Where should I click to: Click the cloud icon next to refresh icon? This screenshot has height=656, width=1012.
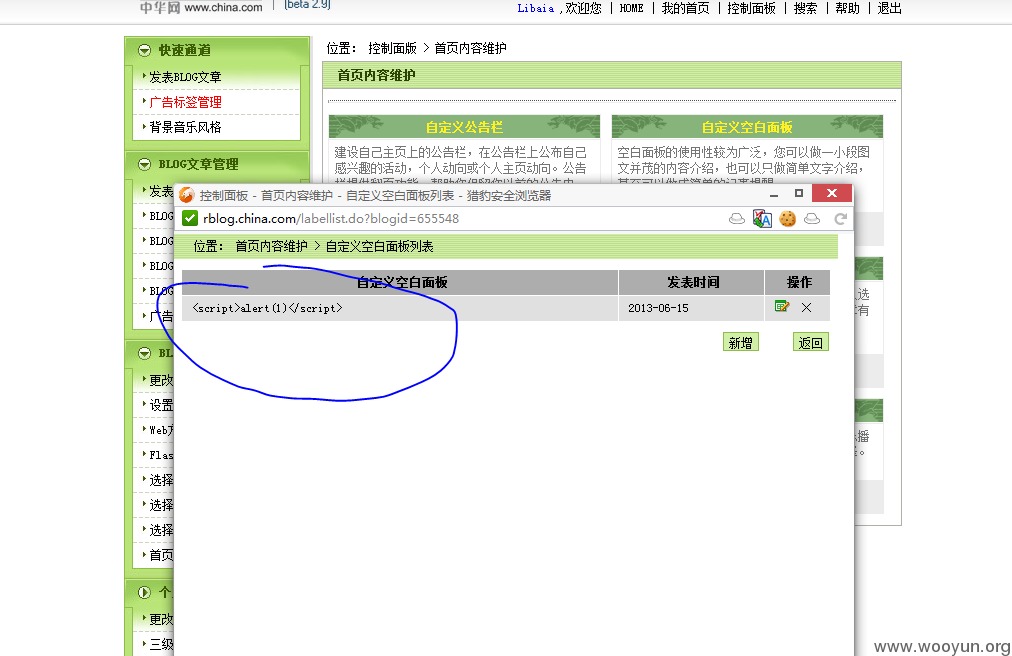tap(813, 219)
